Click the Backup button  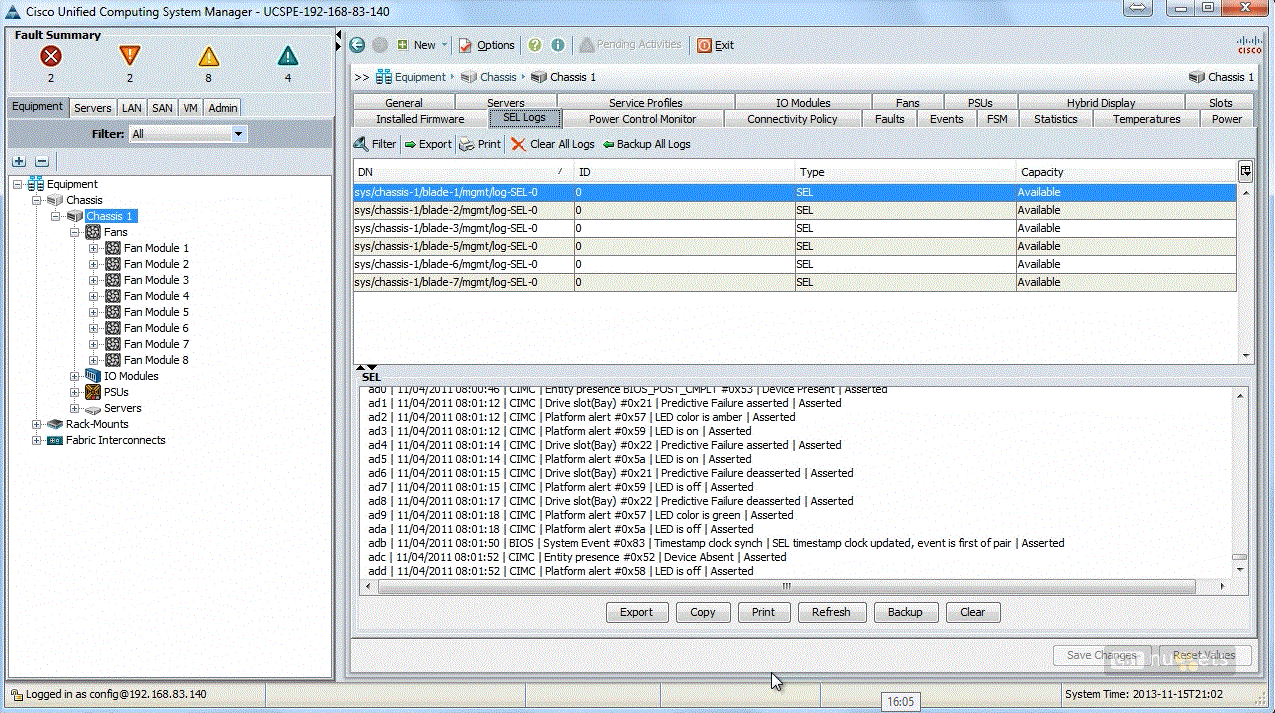pos(905,612)
